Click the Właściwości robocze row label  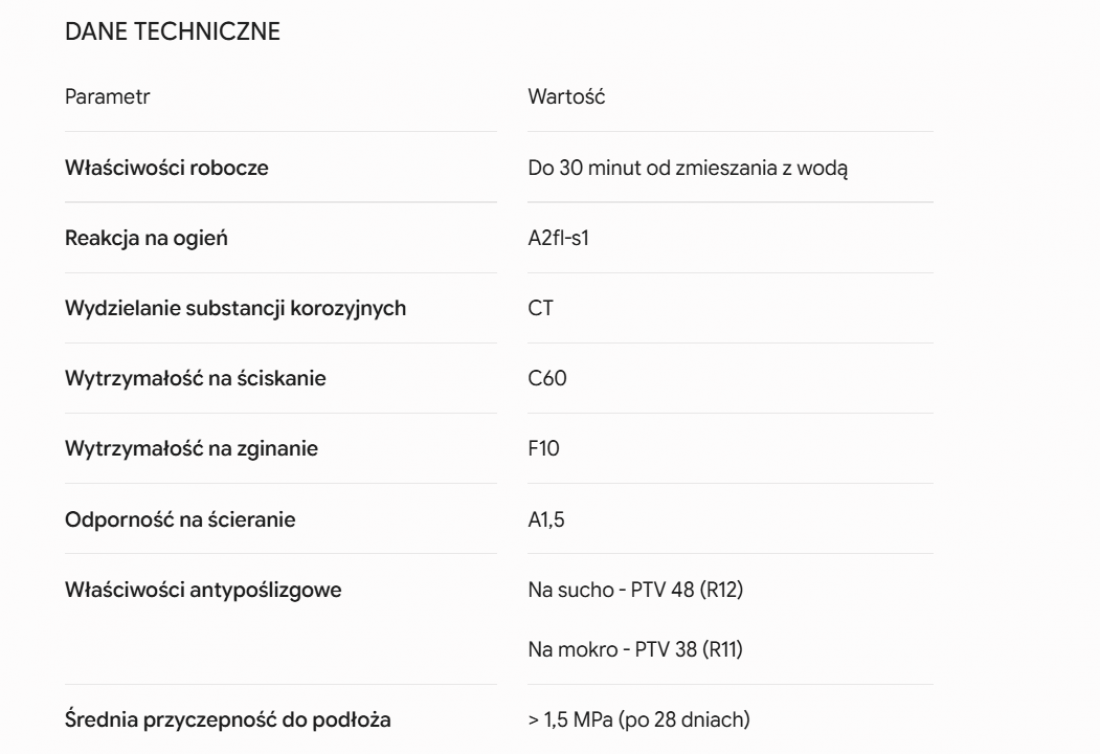(x=166, y=168)
